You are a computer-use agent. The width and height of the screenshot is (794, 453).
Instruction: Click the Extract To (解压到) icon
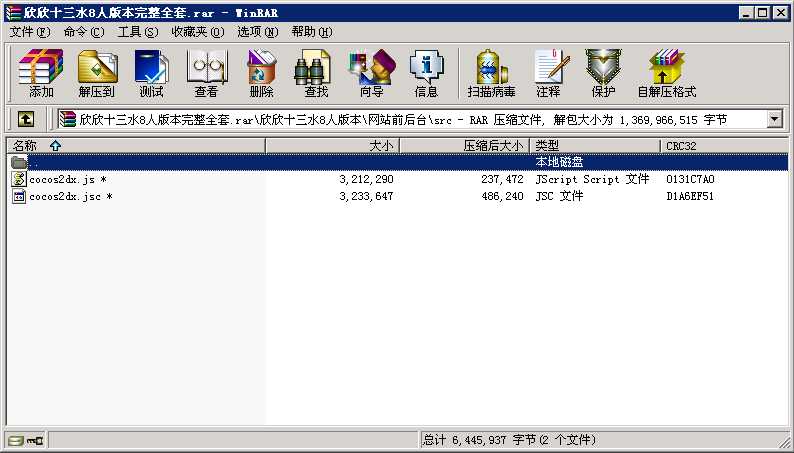[x=97, y=73]
